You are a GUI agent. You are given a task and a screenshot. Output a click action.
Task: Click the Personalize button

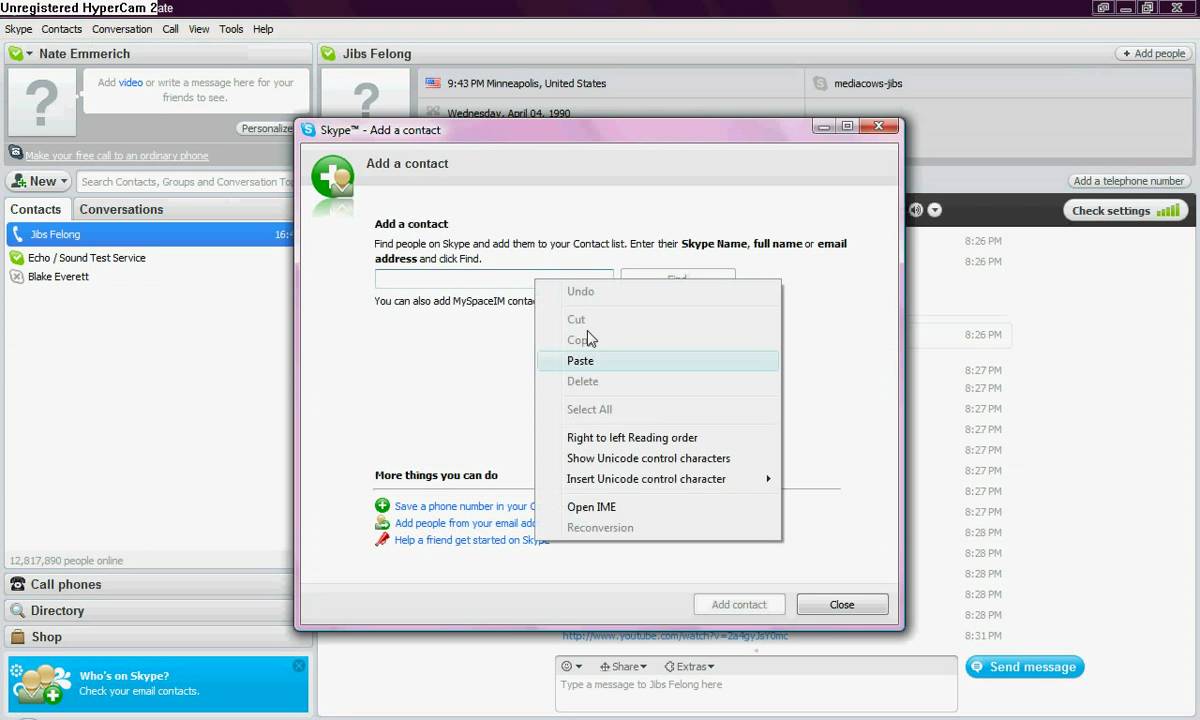click(265, 128)
